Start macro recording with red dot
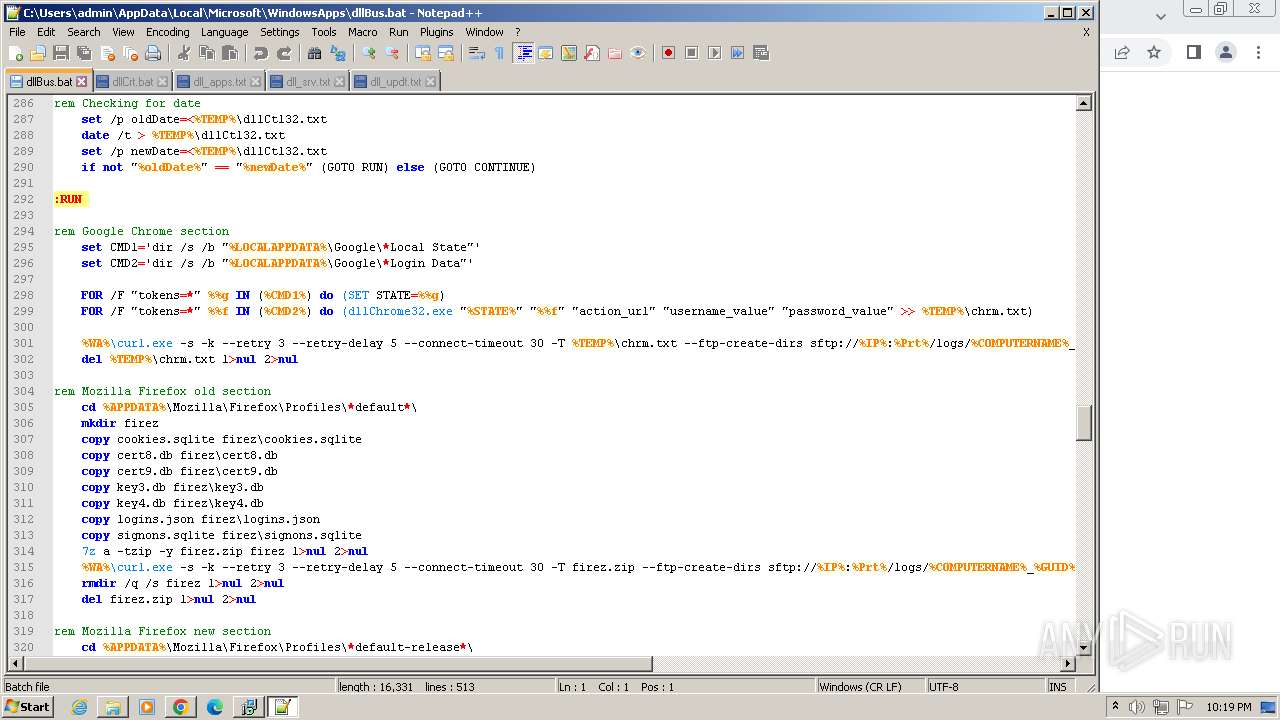1280x720 pixels. (x=668, y=53)
